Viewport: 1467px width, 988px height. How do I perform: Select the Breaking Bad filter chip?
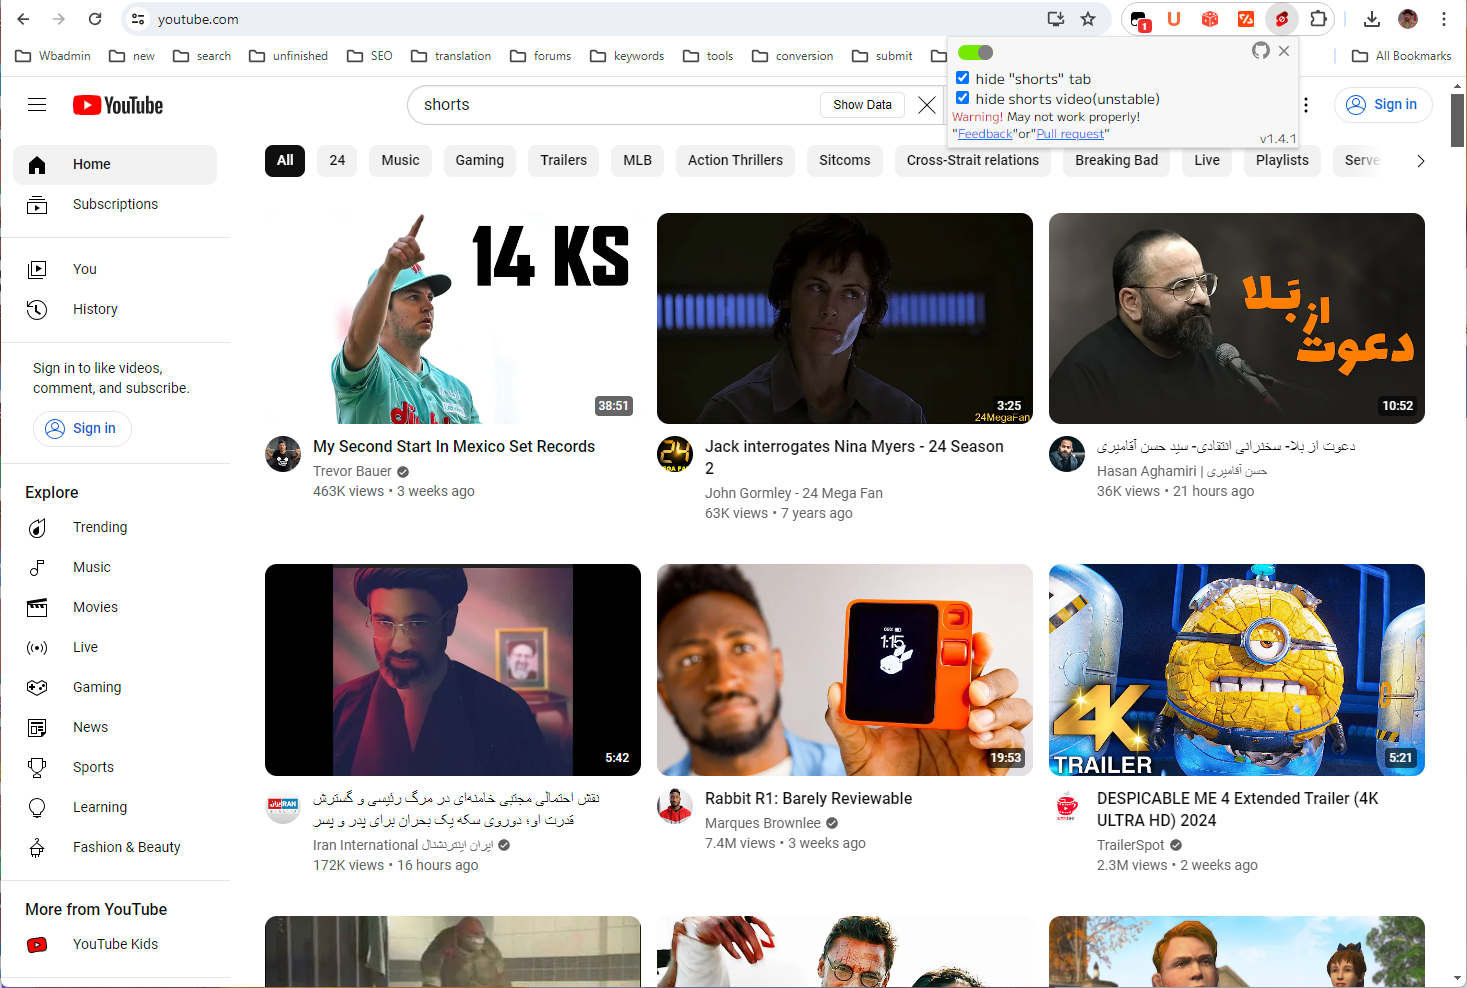pyautogui.click(x=1116, y=160)
